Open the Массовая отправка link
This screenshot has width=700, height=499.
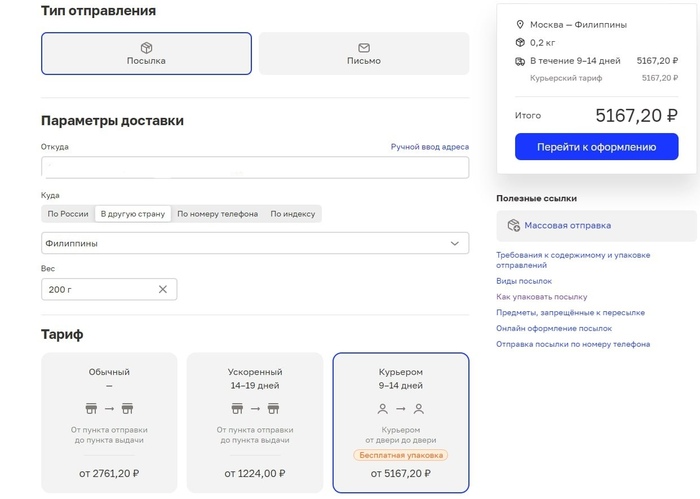click(x=567, y=225)
